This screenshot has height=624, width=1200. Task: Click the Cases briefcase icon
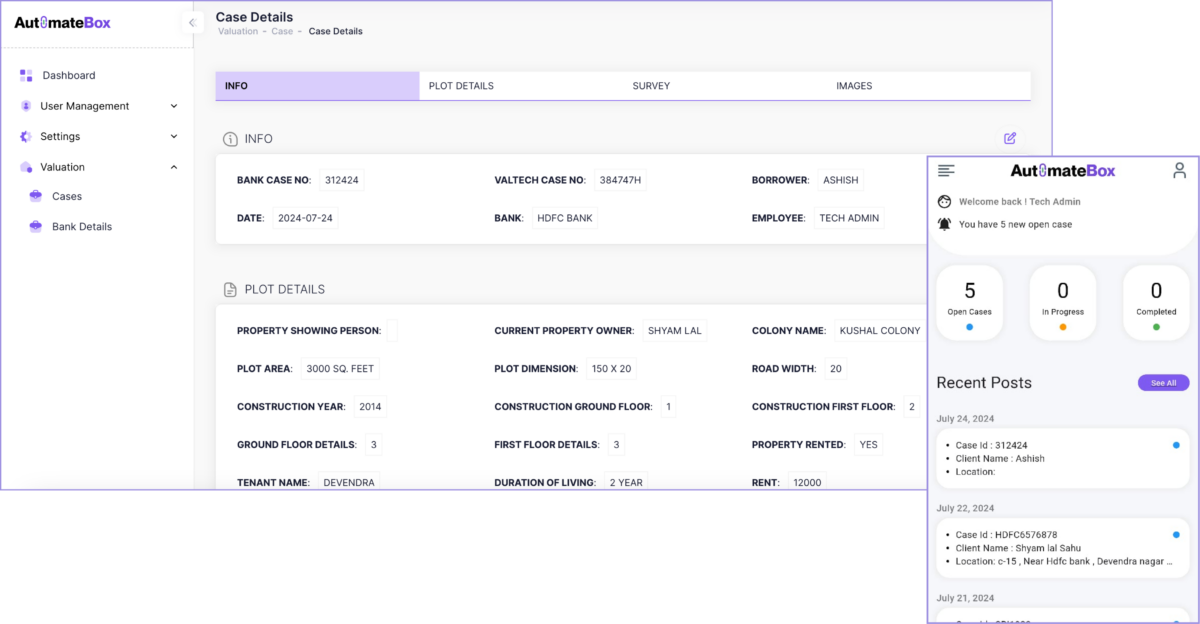(x=36, y=196)
